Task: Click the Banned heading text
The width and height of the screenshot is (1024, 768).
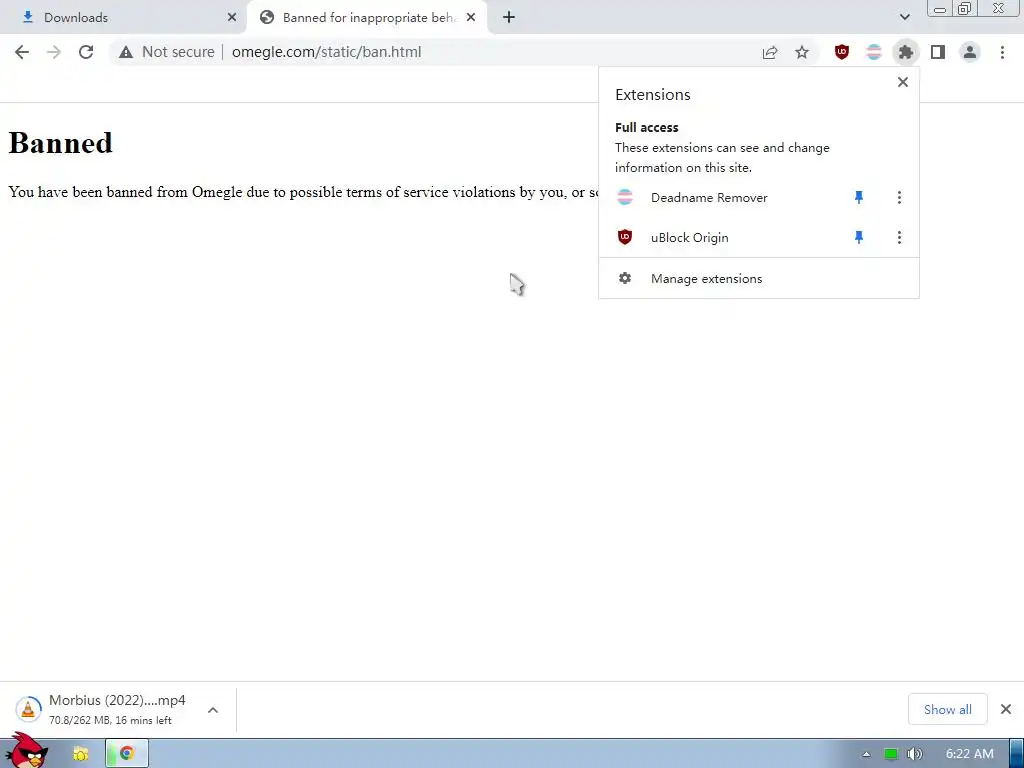Action: click(x=61, y=143)
